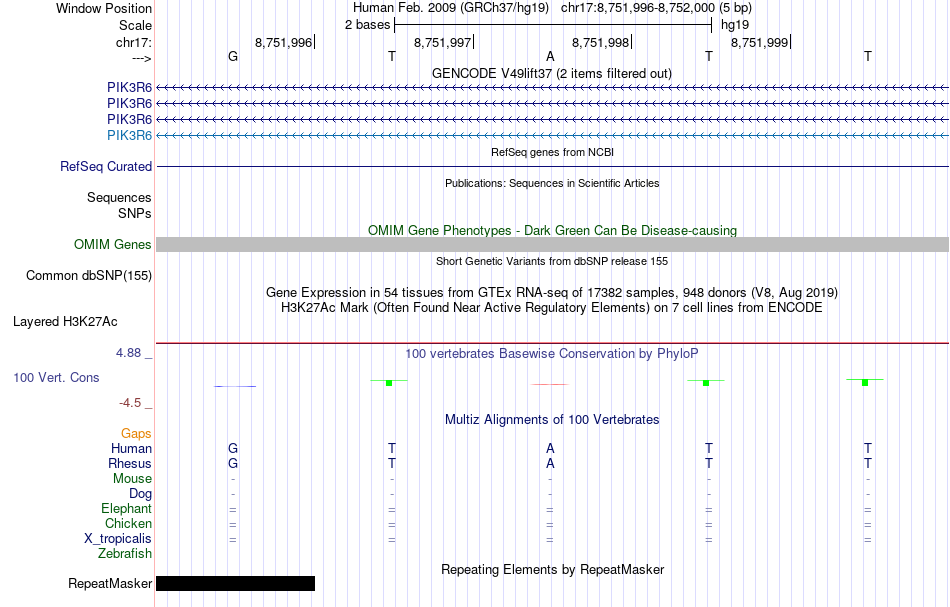The width and height of the screenshot is (950, 607).
Task: Click the Window Position track label
Action: pyautogui.click(x=104, y=8)
